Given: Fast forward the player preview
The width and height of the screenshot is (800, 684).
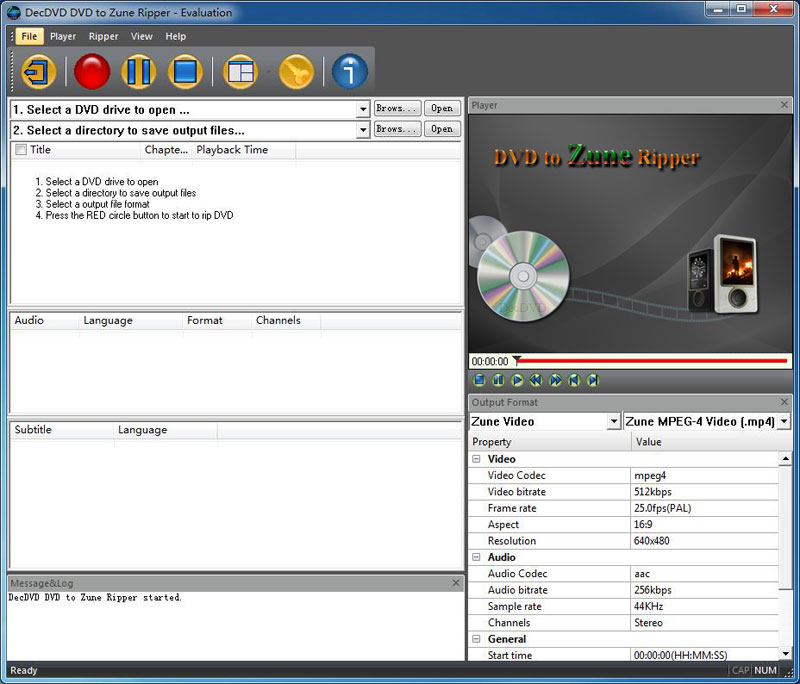Looking at the screenshot, I should coord(555,380).
